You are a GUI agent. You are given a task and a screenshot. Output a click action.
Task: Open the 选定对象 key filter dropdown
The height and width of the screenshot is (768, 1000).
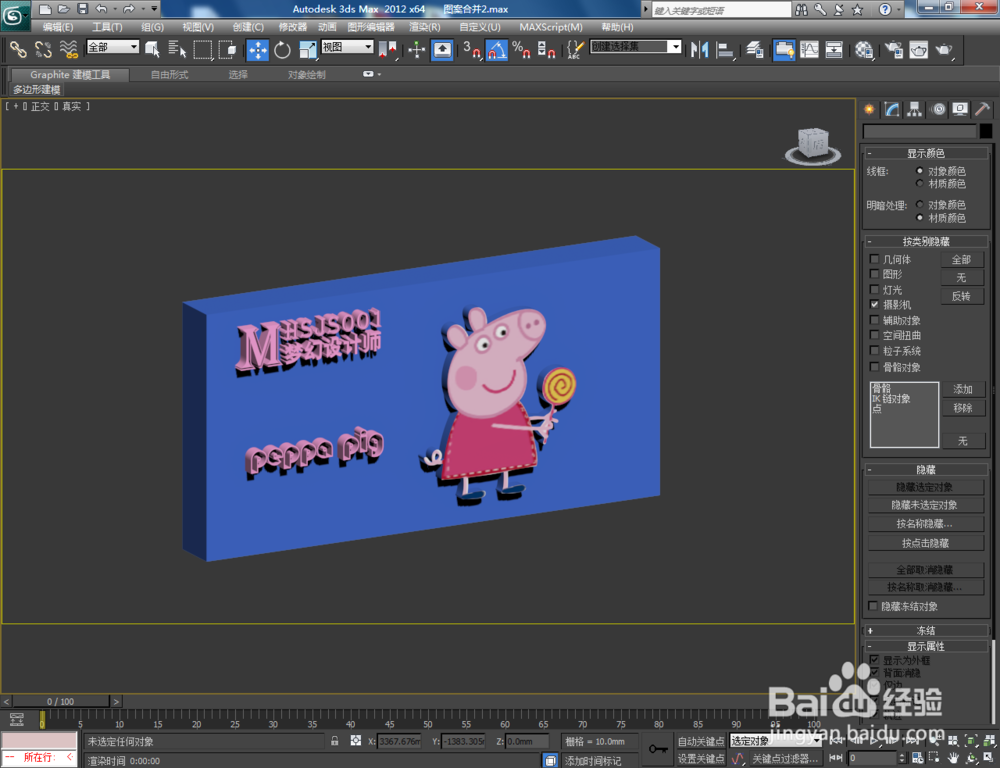click(775, 741)
